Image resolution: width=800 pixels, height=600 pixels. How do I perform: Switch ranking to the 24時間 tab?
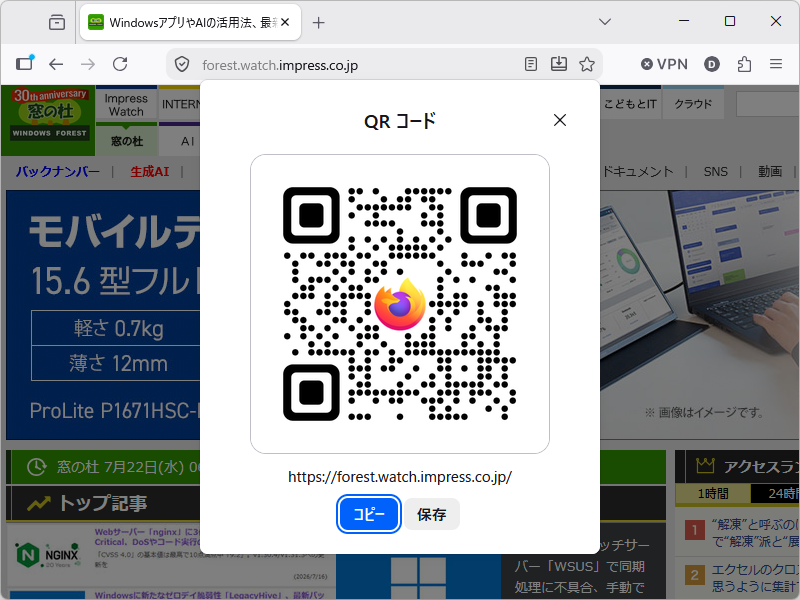(x=776, y=493)
